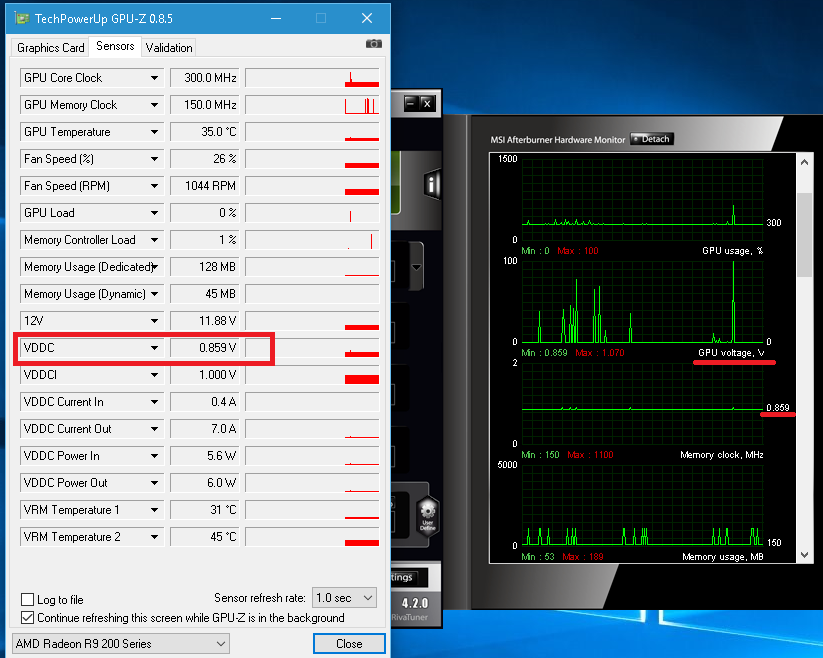Click the hardware monitor scroll-up arrow

coord(804,162)
